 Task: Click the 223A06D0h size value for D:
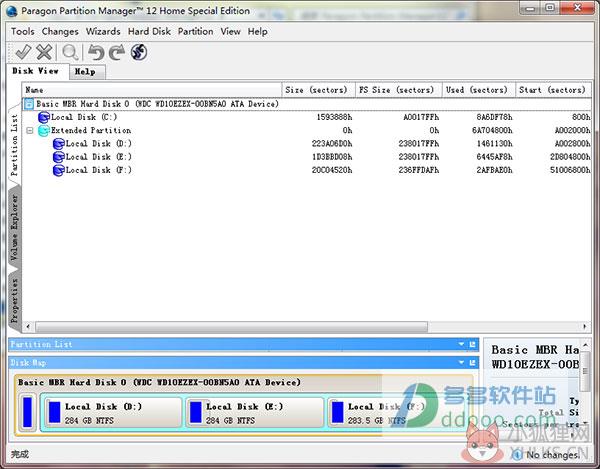[332, 144]
